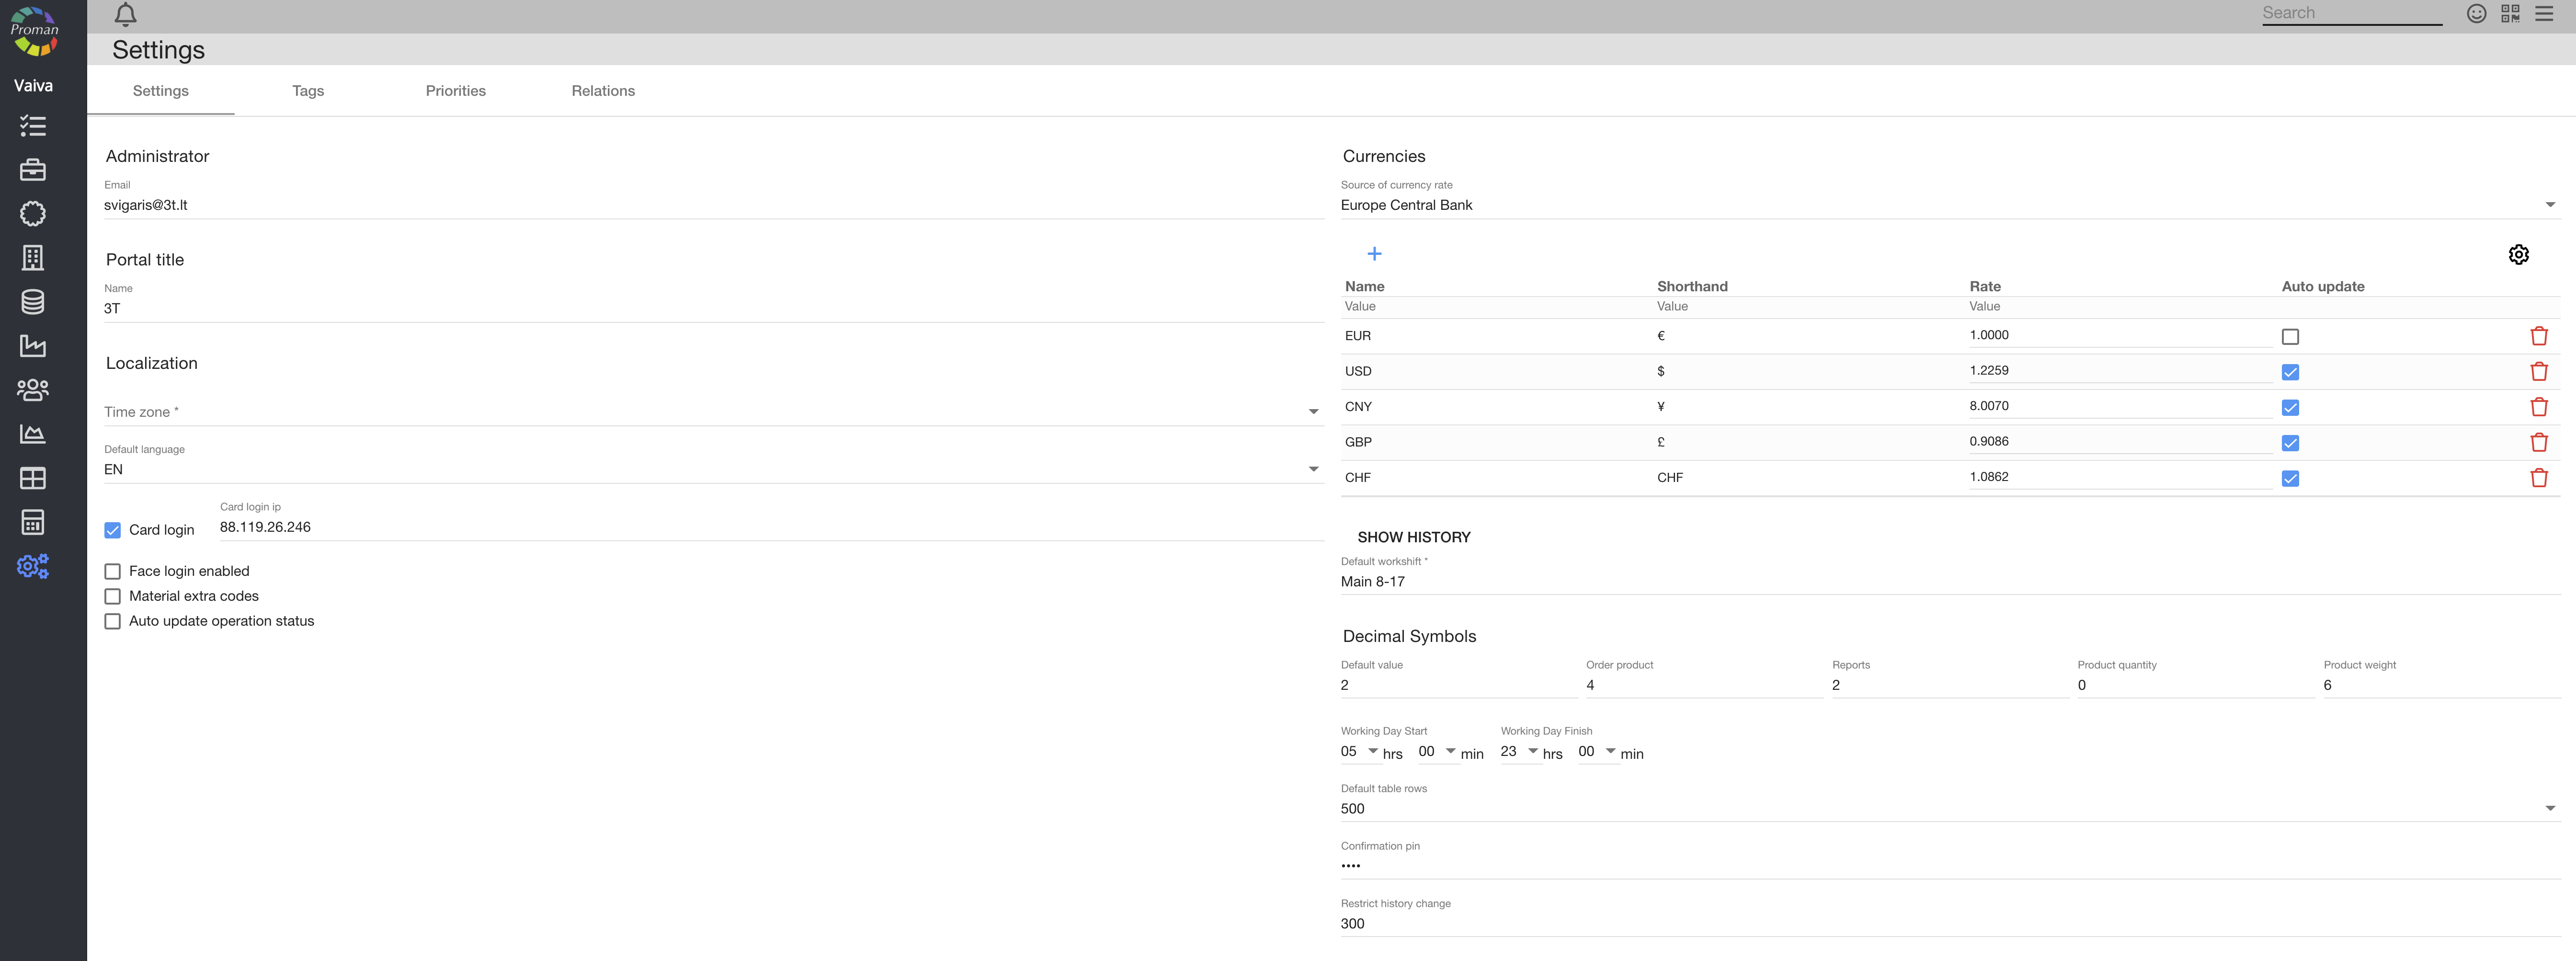
Task: Open currencies table gear settings
Action: pyautogui.click(x=2518, y=254)
